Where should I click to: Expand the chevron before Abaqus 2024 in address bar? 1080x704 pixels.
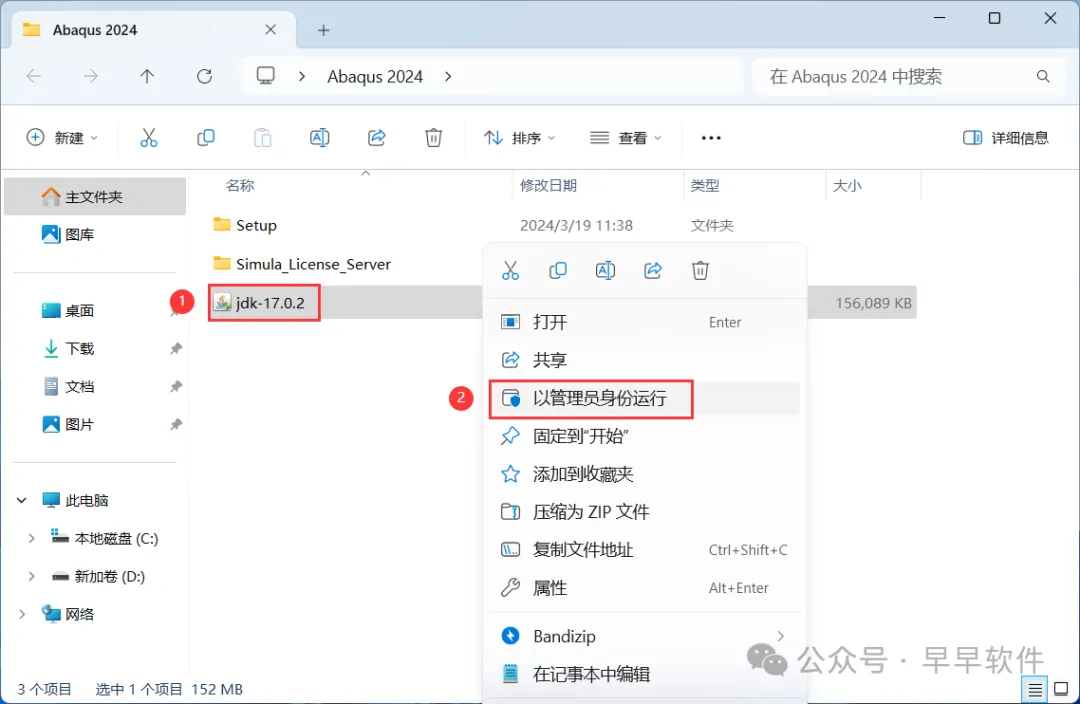click(x=302, y=76)
